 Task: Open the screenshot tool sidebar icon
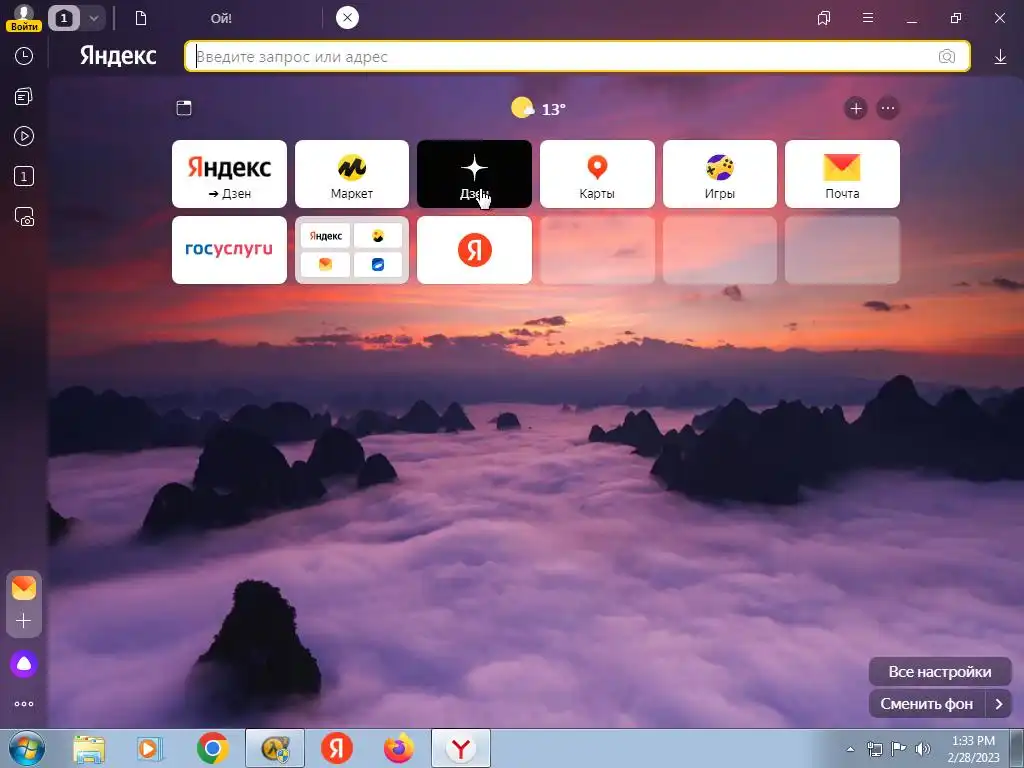[24, 216]
